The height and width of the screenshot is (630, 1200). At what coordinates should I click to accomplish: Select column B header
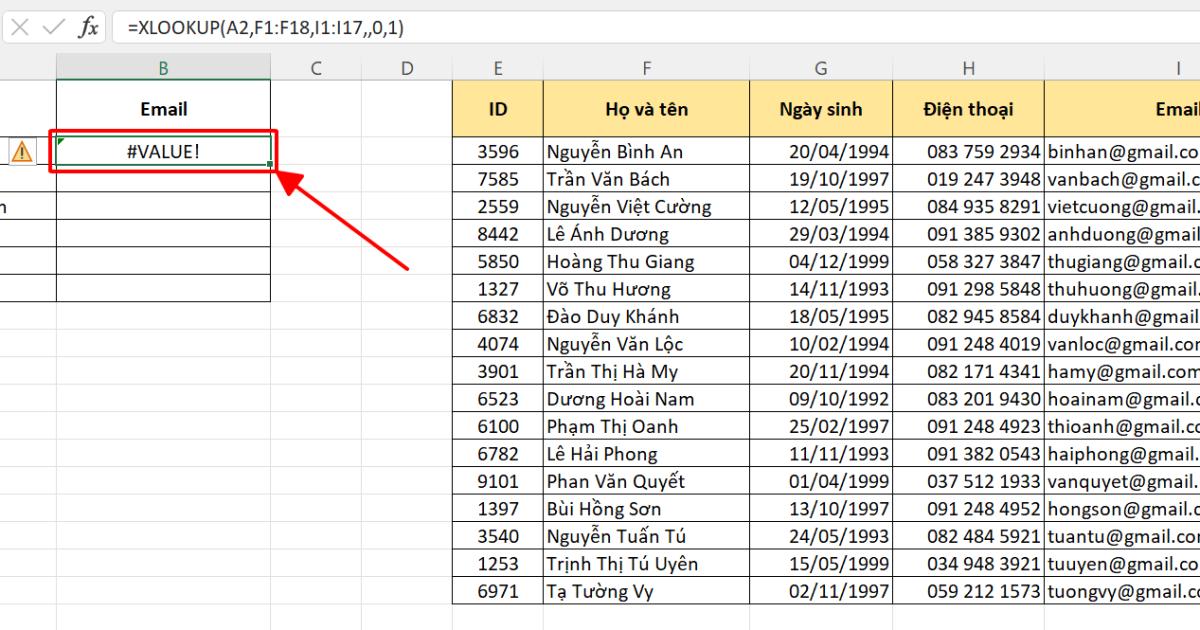click(163, 68)
